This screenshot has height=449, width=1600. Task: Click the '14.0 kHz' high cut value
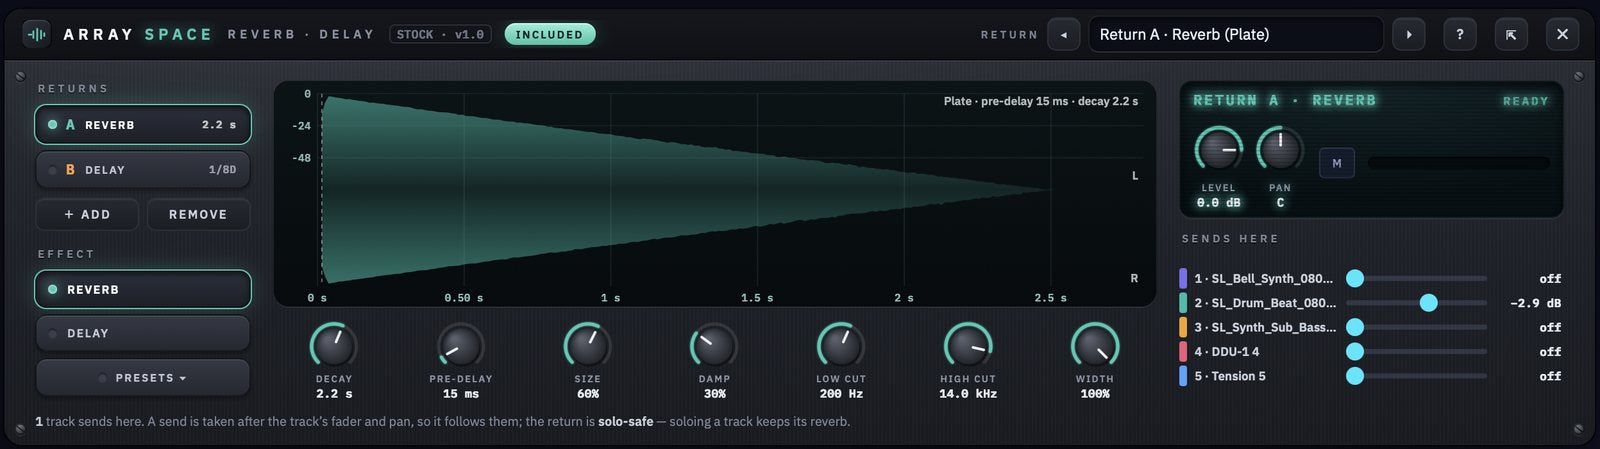tap(968, 394)
